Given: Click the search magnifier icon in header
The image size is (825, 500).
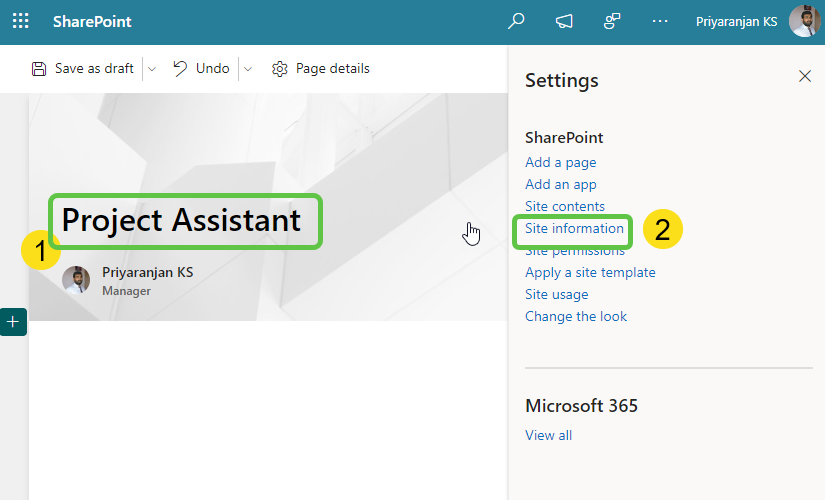Looking at the screenshot, I should (x=516, y=21).
